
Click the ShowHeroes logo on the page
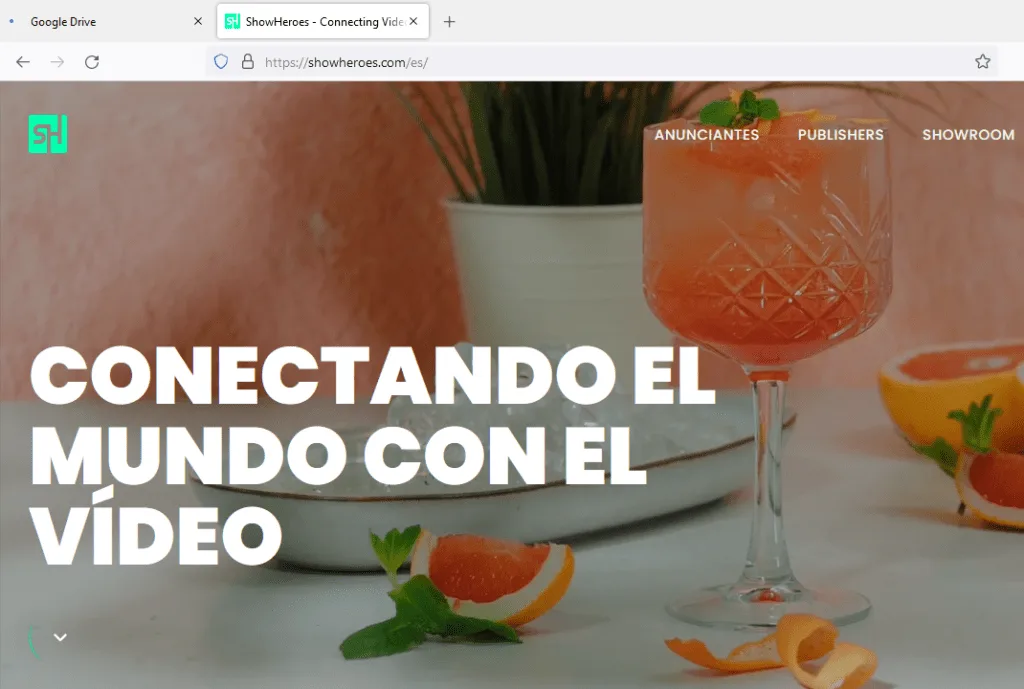coord(47,134)
